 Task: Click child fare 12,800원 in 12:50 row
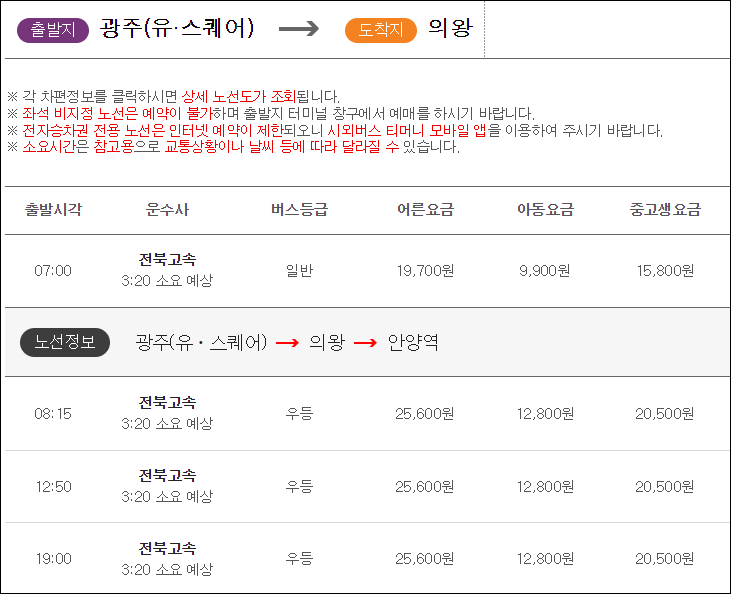click(x=545, y=487)
